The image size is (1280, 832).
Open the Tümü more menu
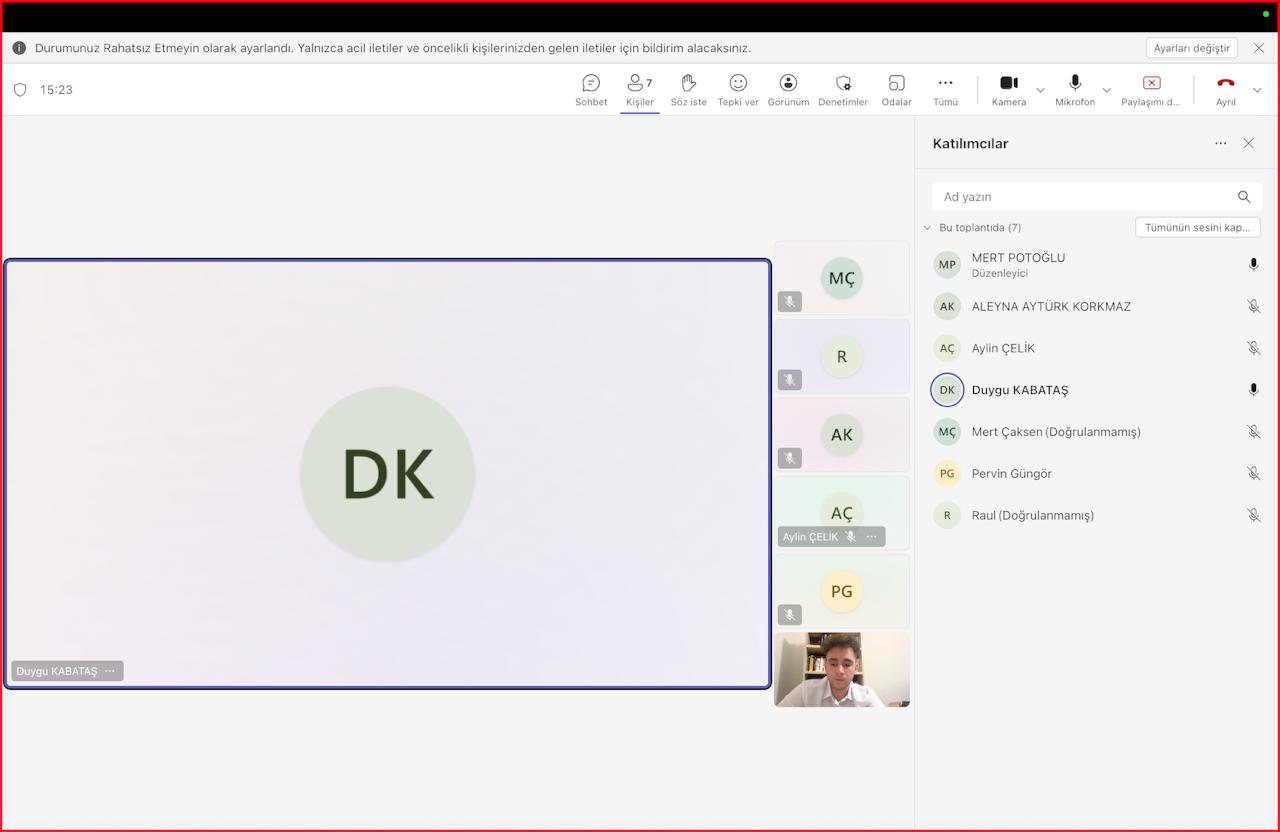945,89
